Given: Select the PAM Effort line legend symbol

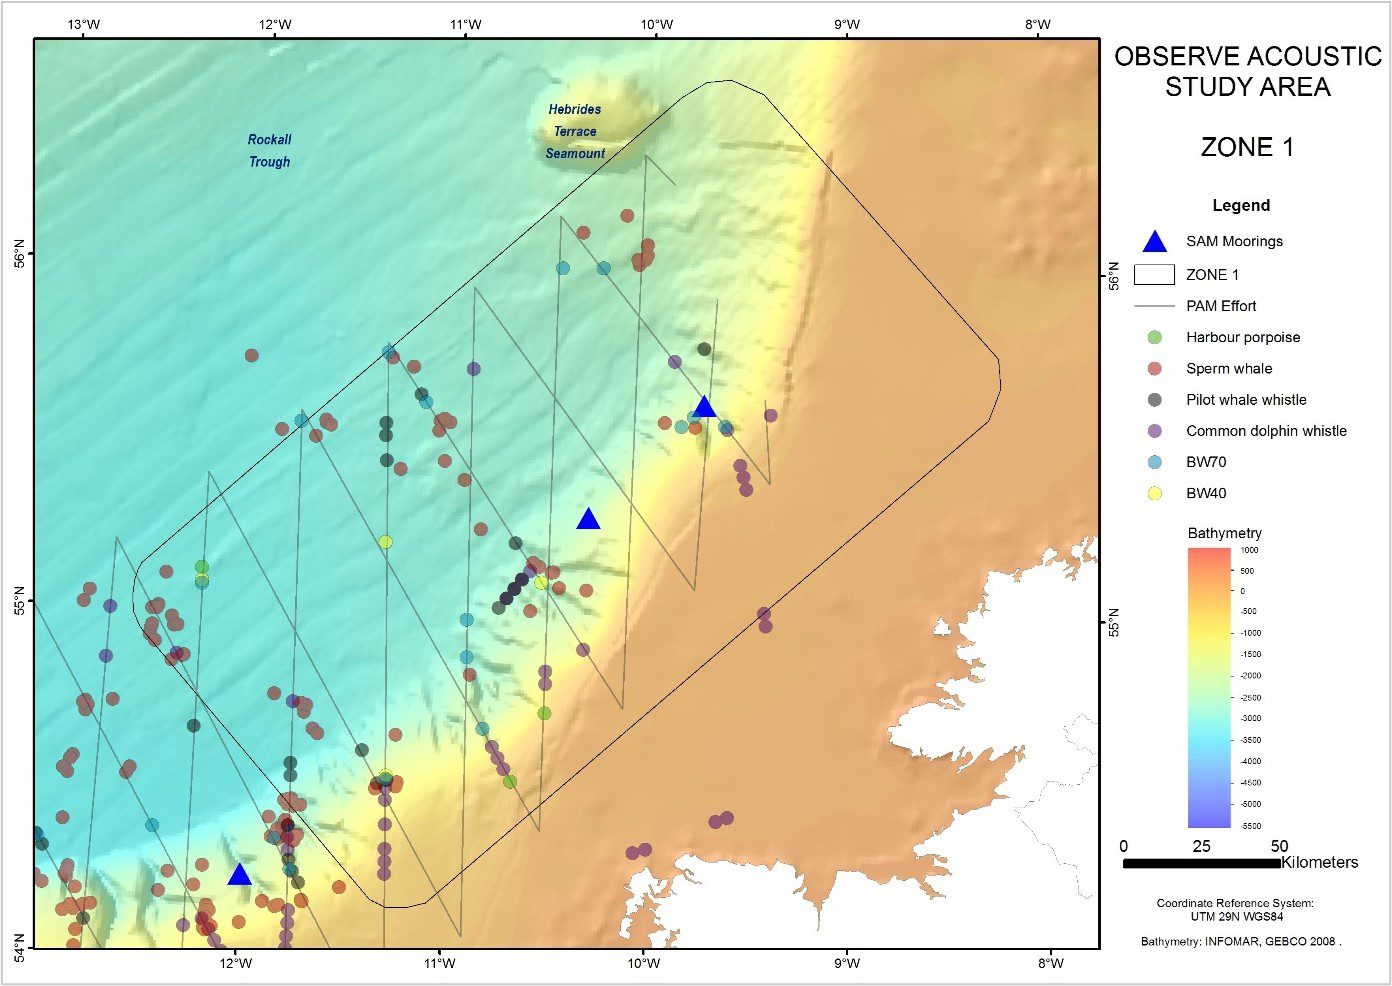Looking at the screenshot, I should click(1154, 306).
